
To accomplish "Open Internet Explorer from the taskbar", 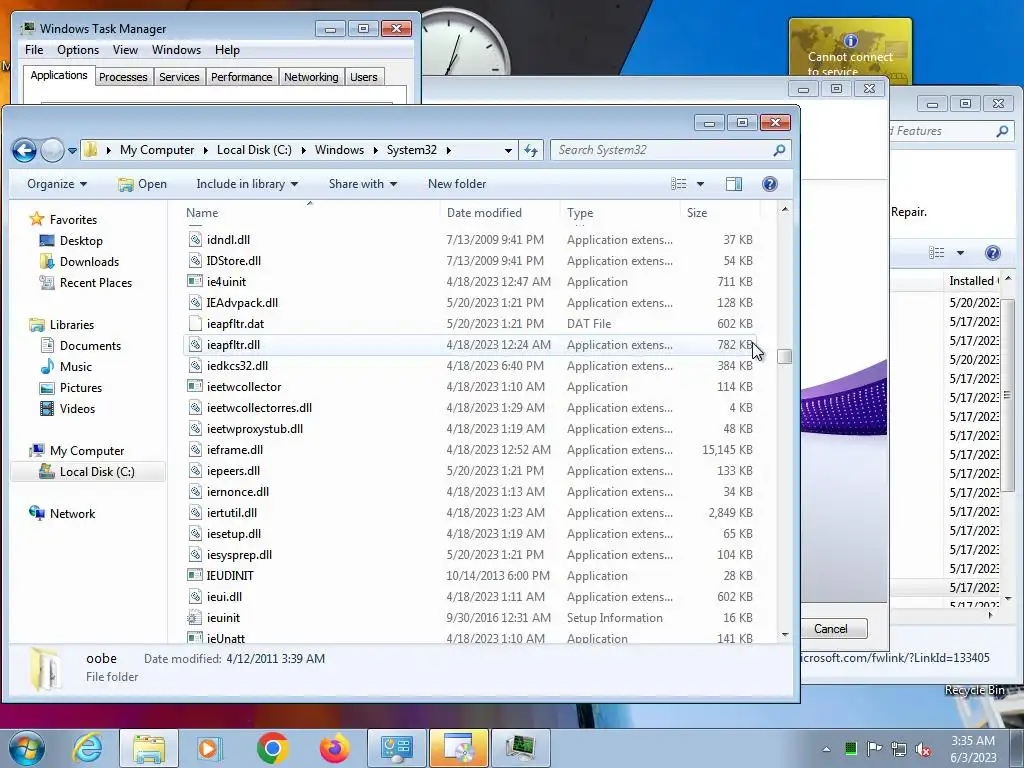I will coord(88,748).
